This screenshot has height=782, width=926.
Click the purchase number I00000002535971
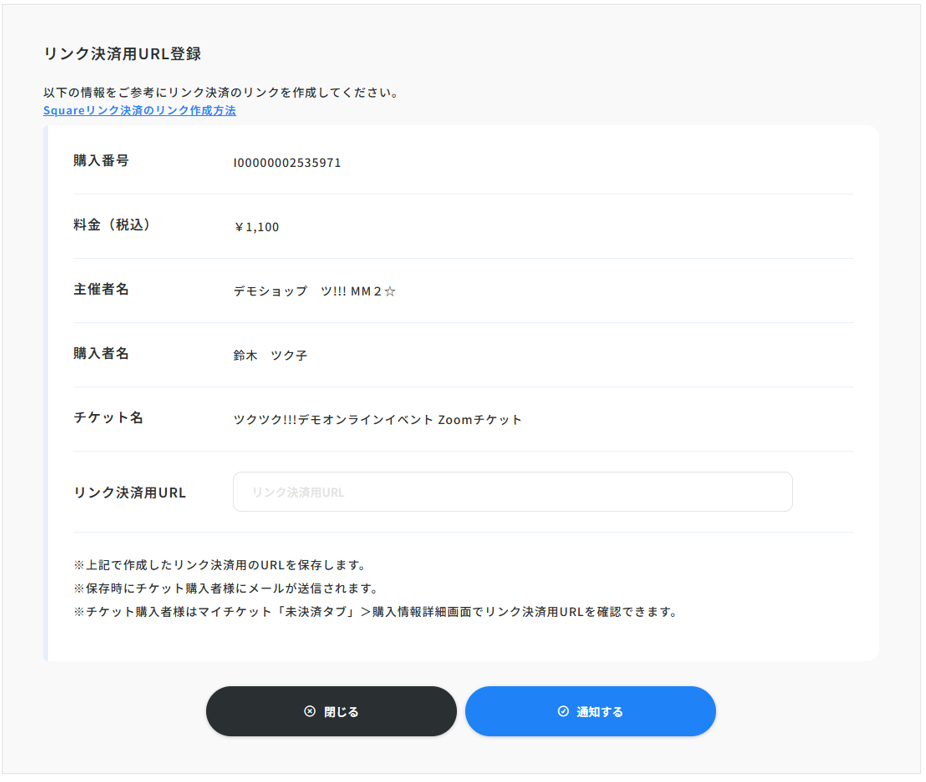pyautogui.click(x=287, y=162)
